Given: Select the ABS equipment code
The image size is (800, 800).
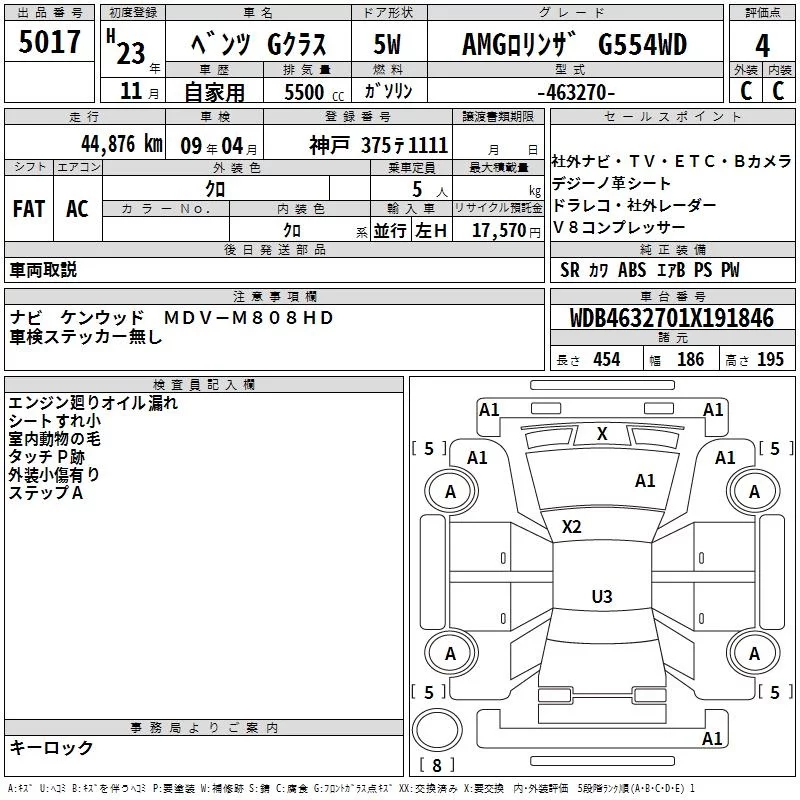Looking at the screenshot, I should click(632, 270).
